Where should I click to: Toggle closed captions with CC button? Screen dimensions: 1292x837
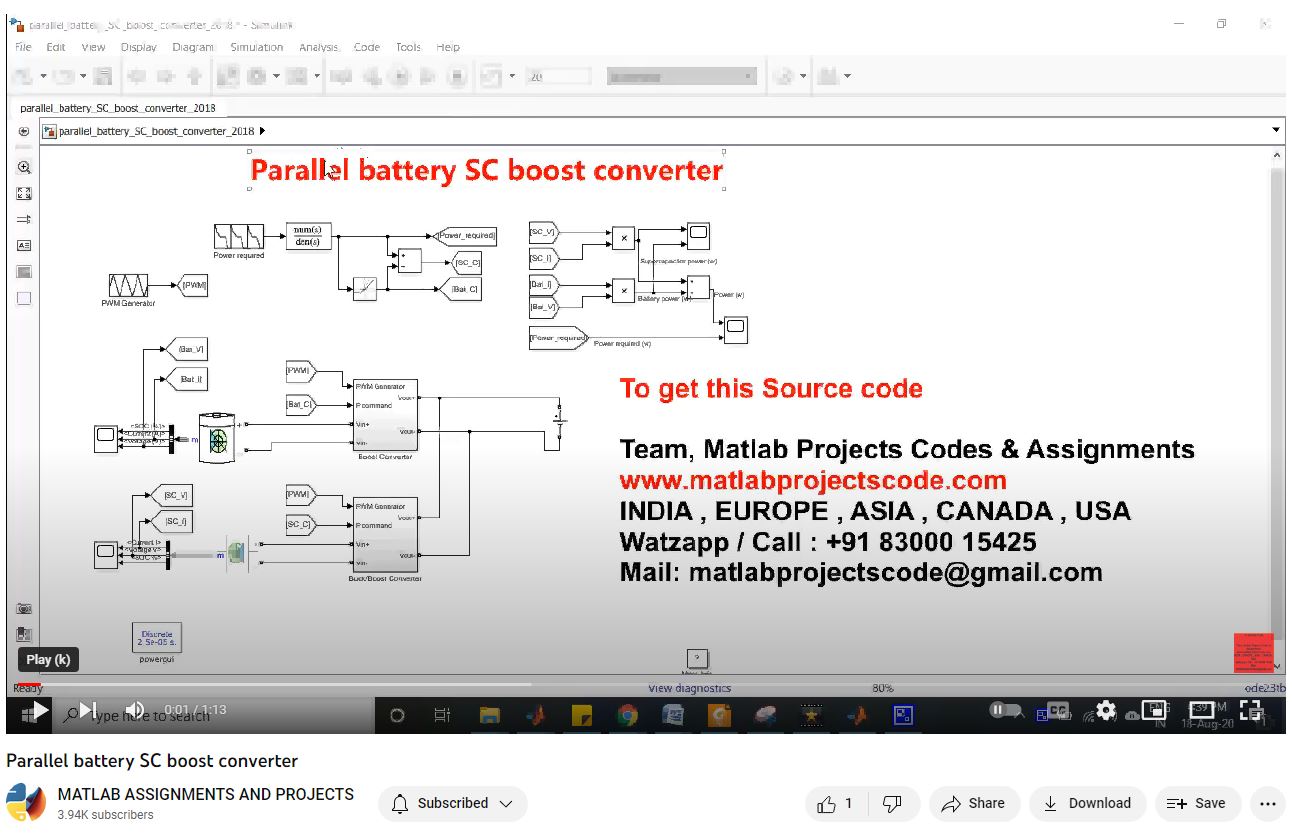[x=1057, y=710]
